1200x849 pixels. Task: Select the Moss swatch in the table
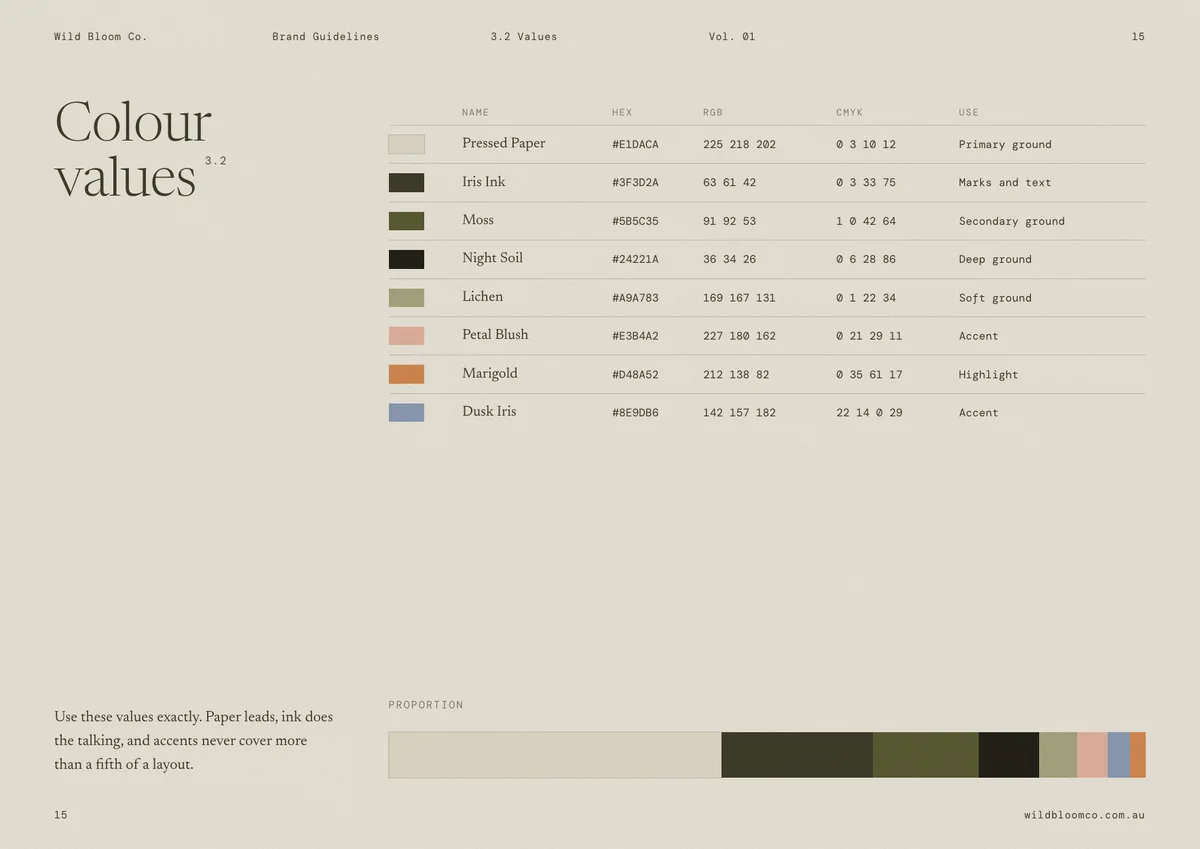pyautogui.click(x=406, y=221)
